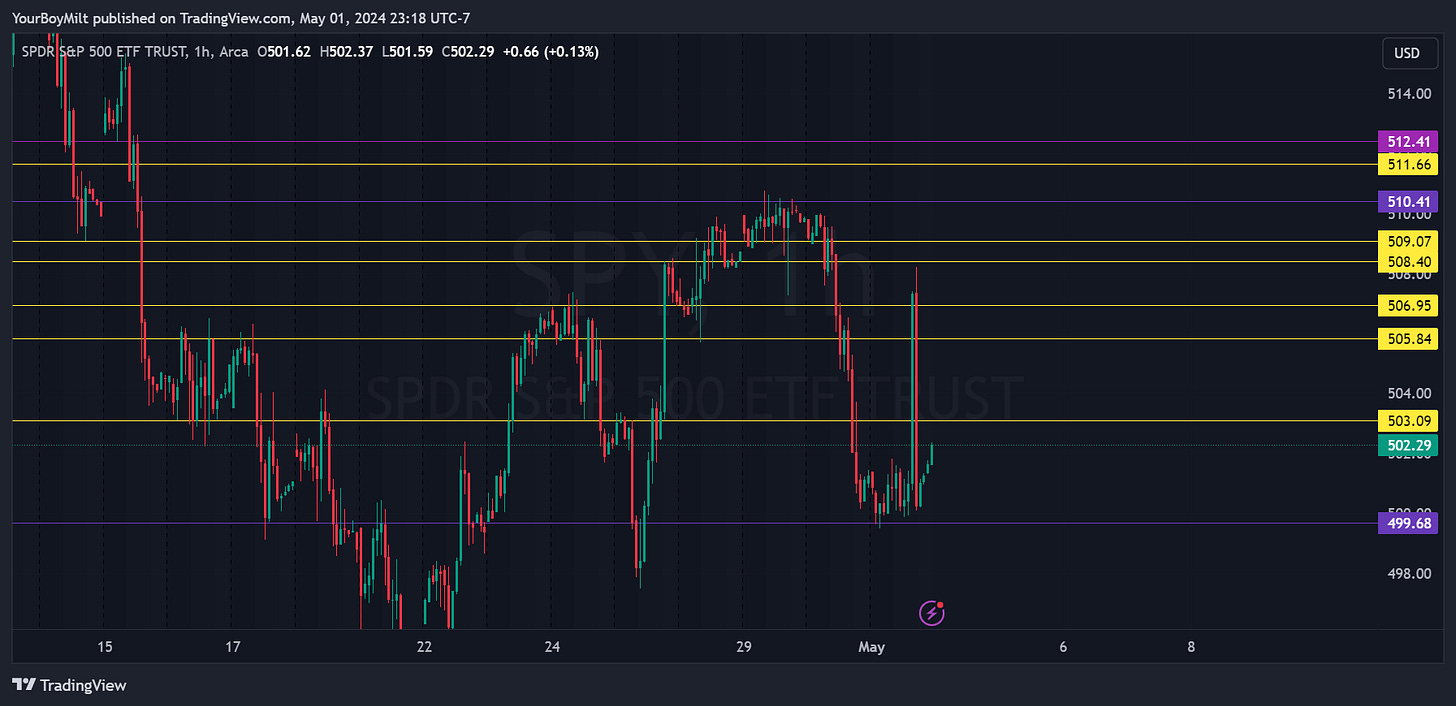The width and height of the screenshot is (1456, 706).
Task: Click the high value H502.37
Action: tap(346, 51)
